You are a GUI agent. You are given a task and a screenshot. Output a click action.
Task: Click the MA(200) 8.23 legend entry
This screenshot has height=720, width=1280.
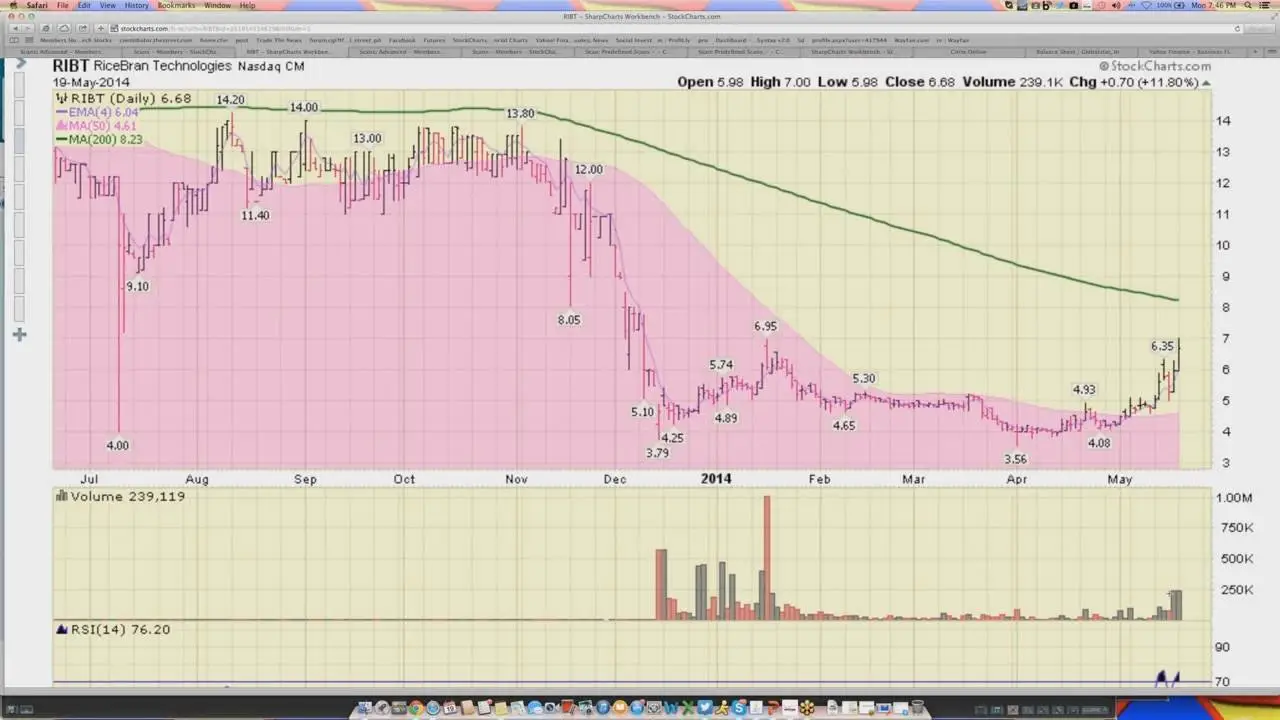[101, 139]
